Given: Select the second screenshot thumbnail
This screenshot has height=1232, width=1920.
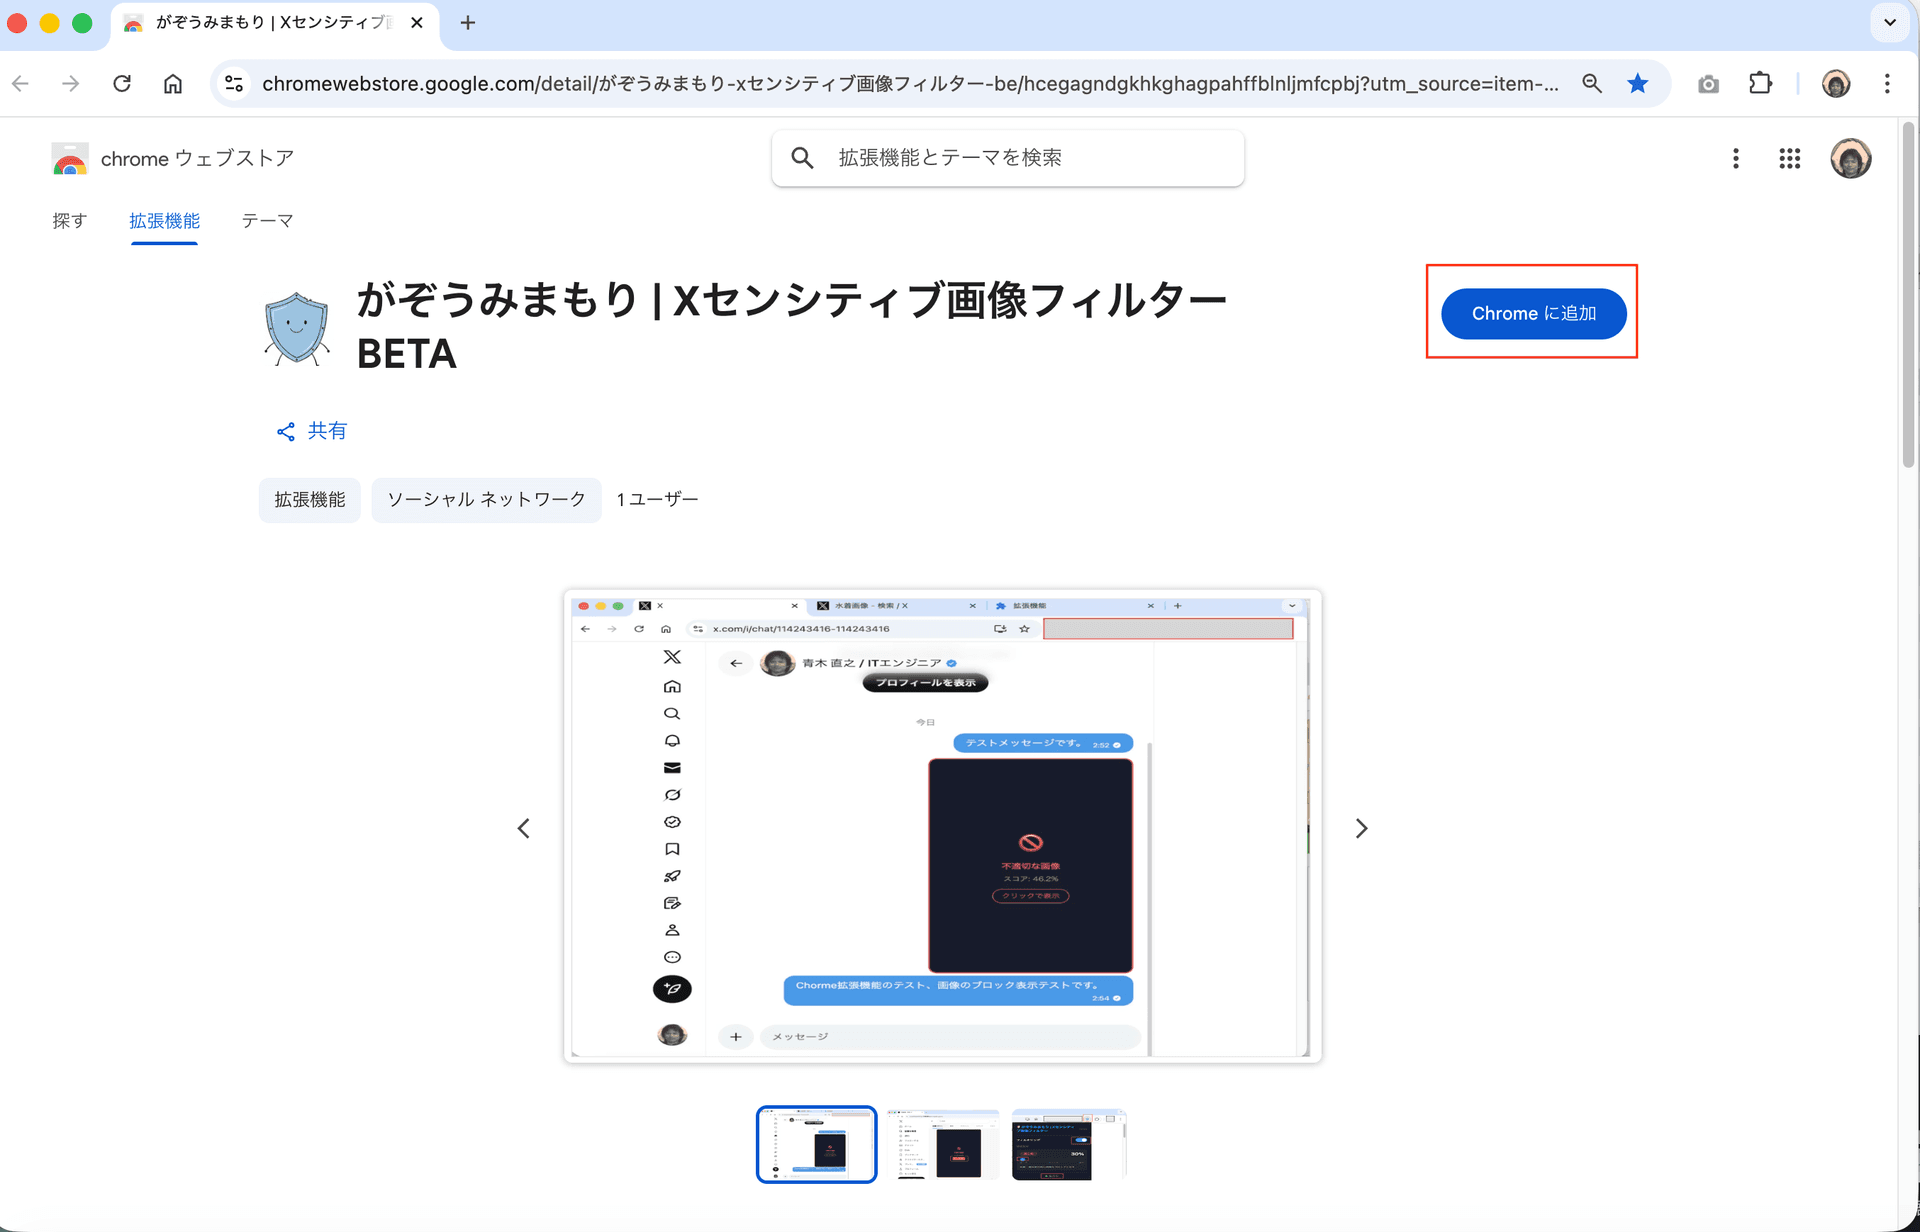Looking at the screenshot, I should pyautogui.click(x=942, y=1144).
